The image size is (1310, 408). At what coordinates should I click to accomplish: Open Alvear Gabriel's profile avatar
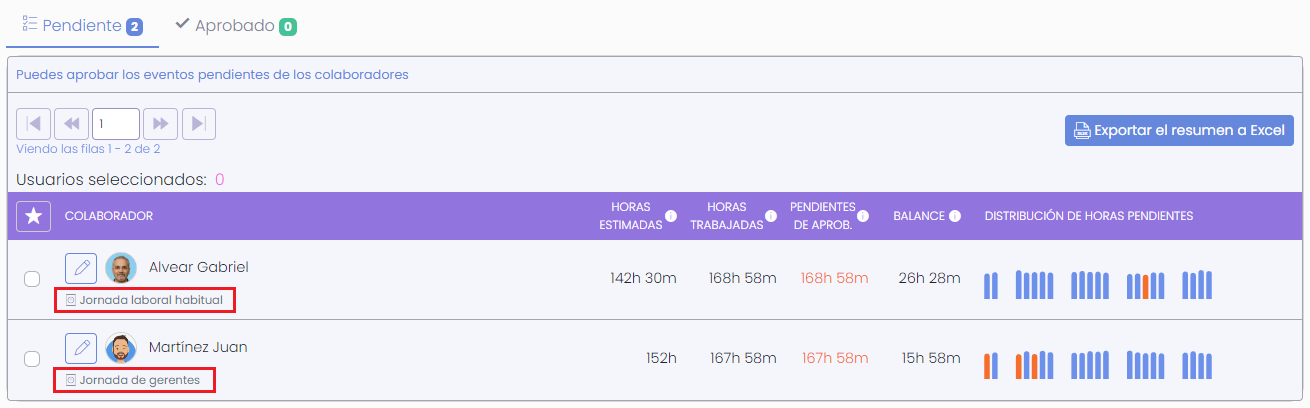121,268
